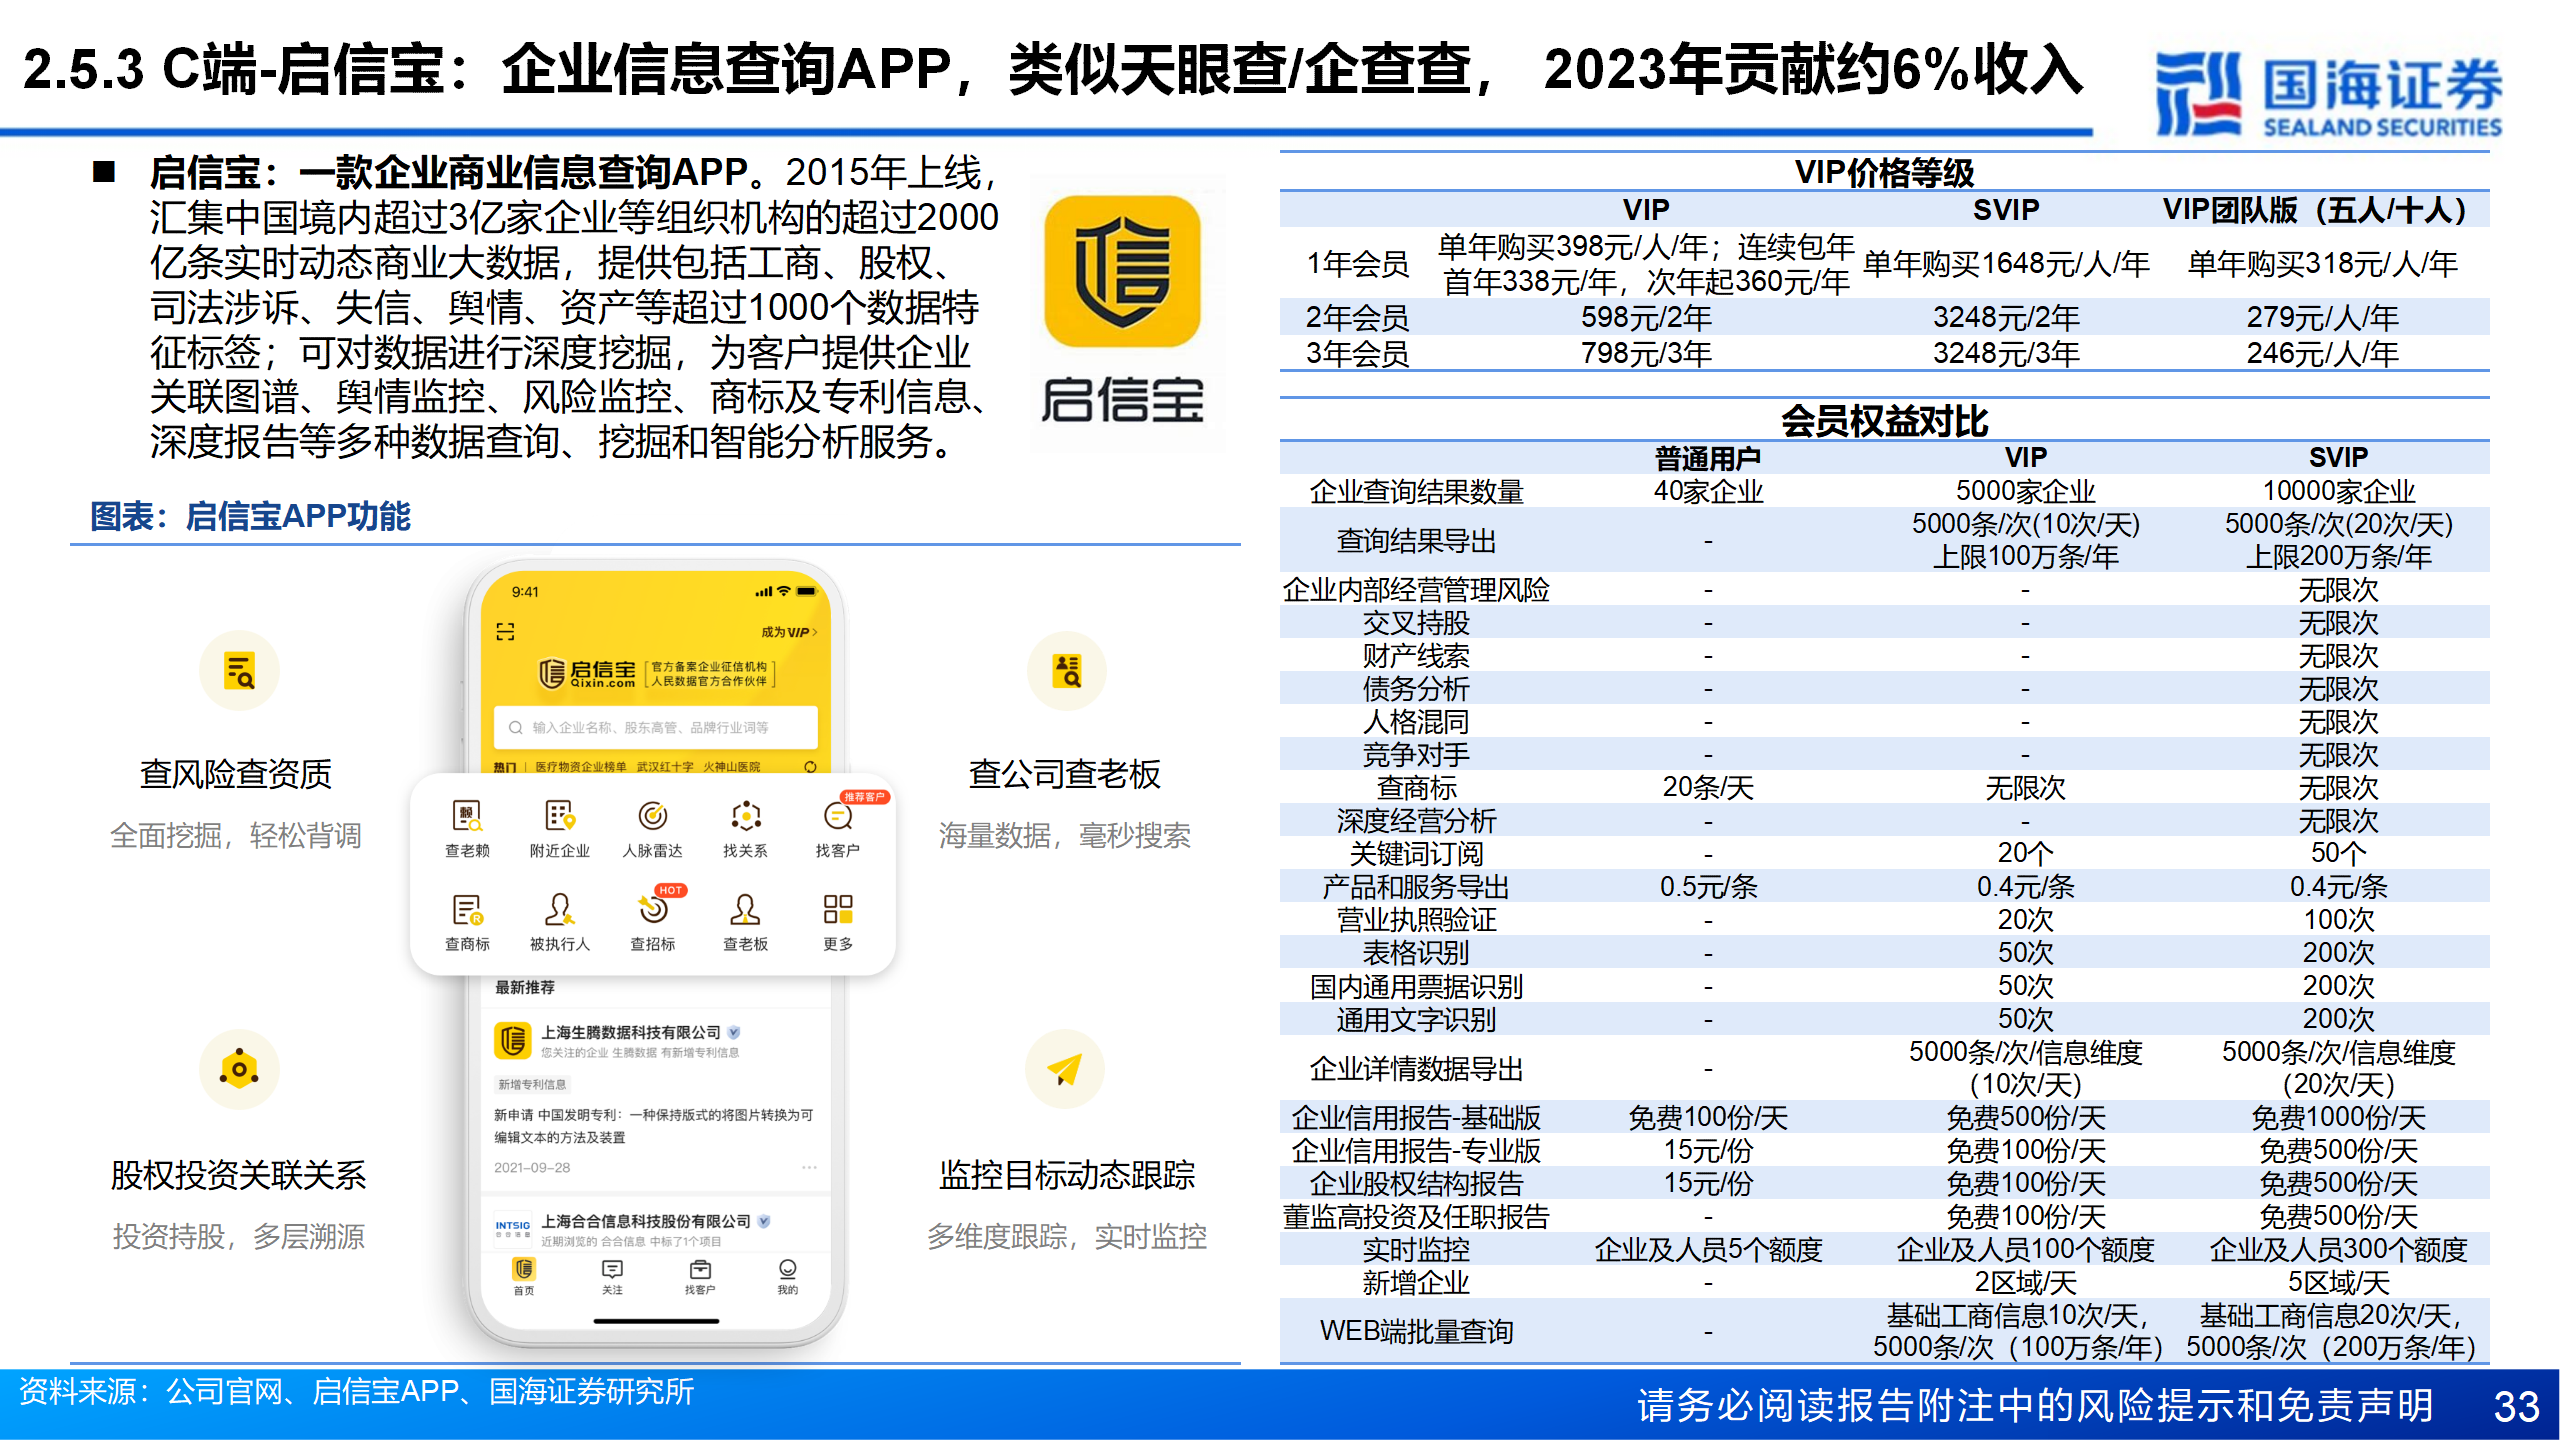Image resolution: width=2560 pixels, height=1440 pixels.
Task: Click the 企业及人员5个额度 cell
Action: pyautogui.click(x=1708, y=1250)
